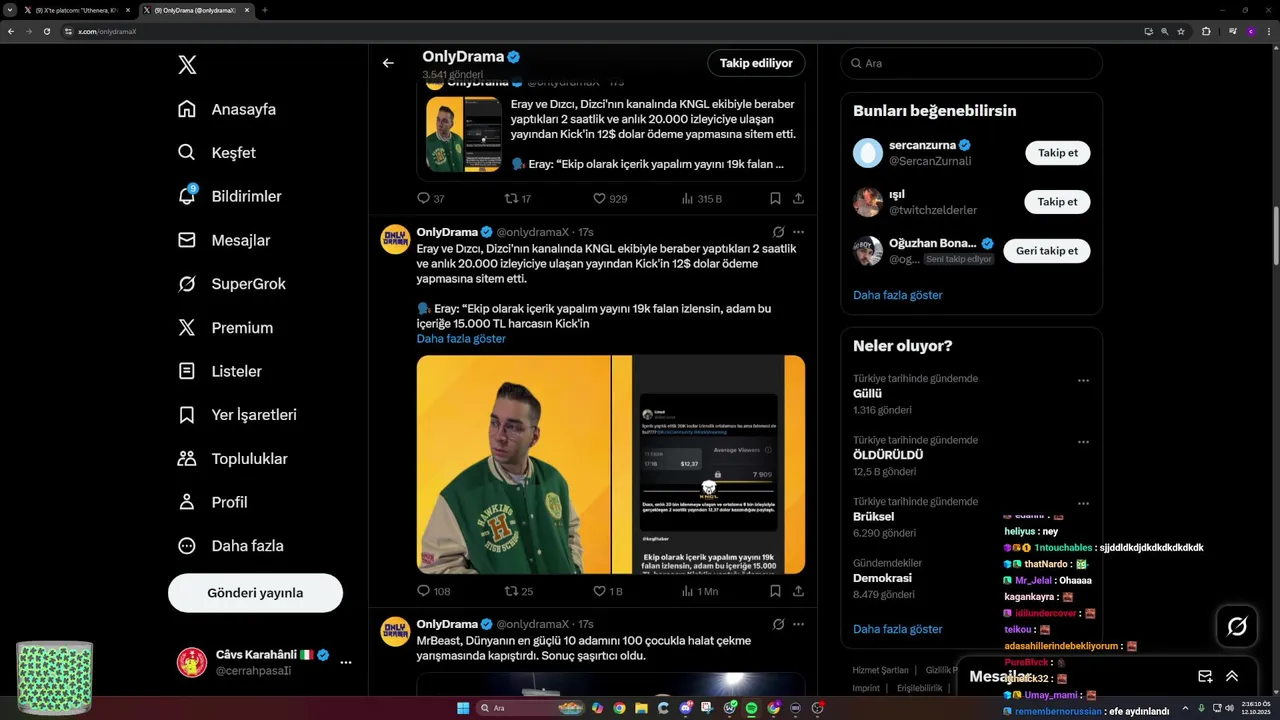Open Bildirimler notifications

click(x=230, y=197)
